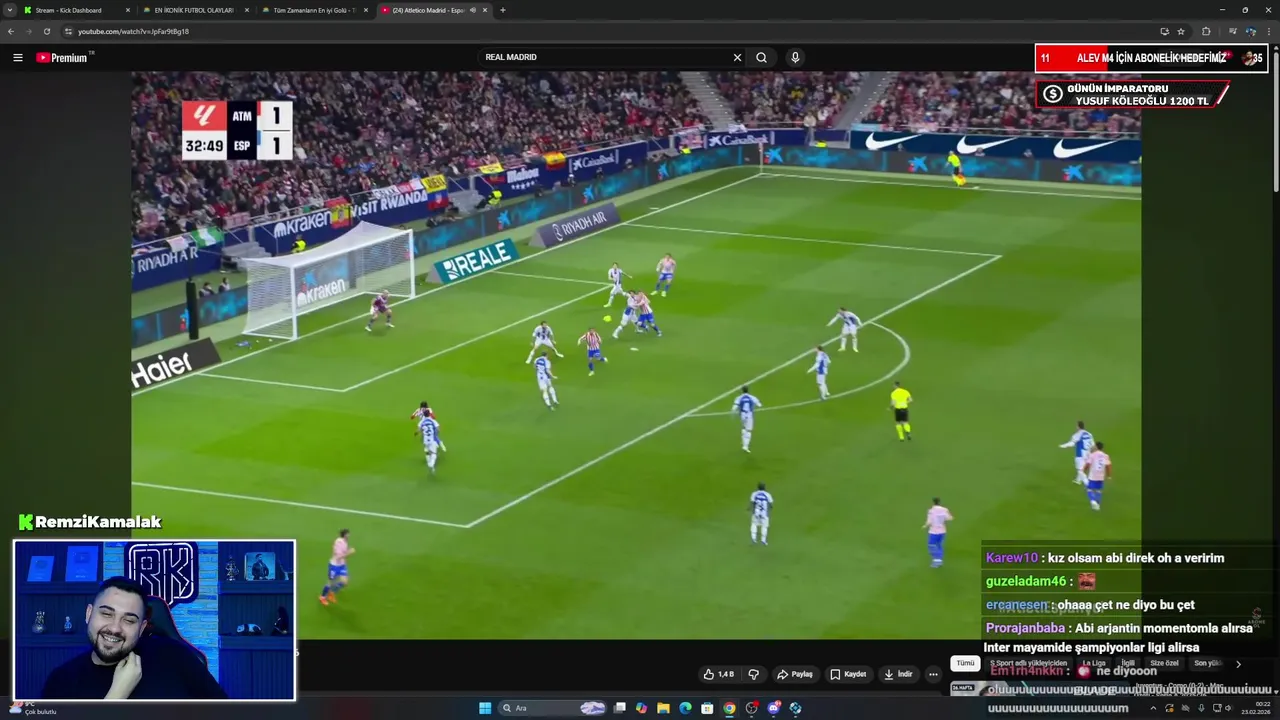Viewport: 1280px width, 720px height.
Task: Click the youtube.com address bar URL
Action: [x=133, y=31]
